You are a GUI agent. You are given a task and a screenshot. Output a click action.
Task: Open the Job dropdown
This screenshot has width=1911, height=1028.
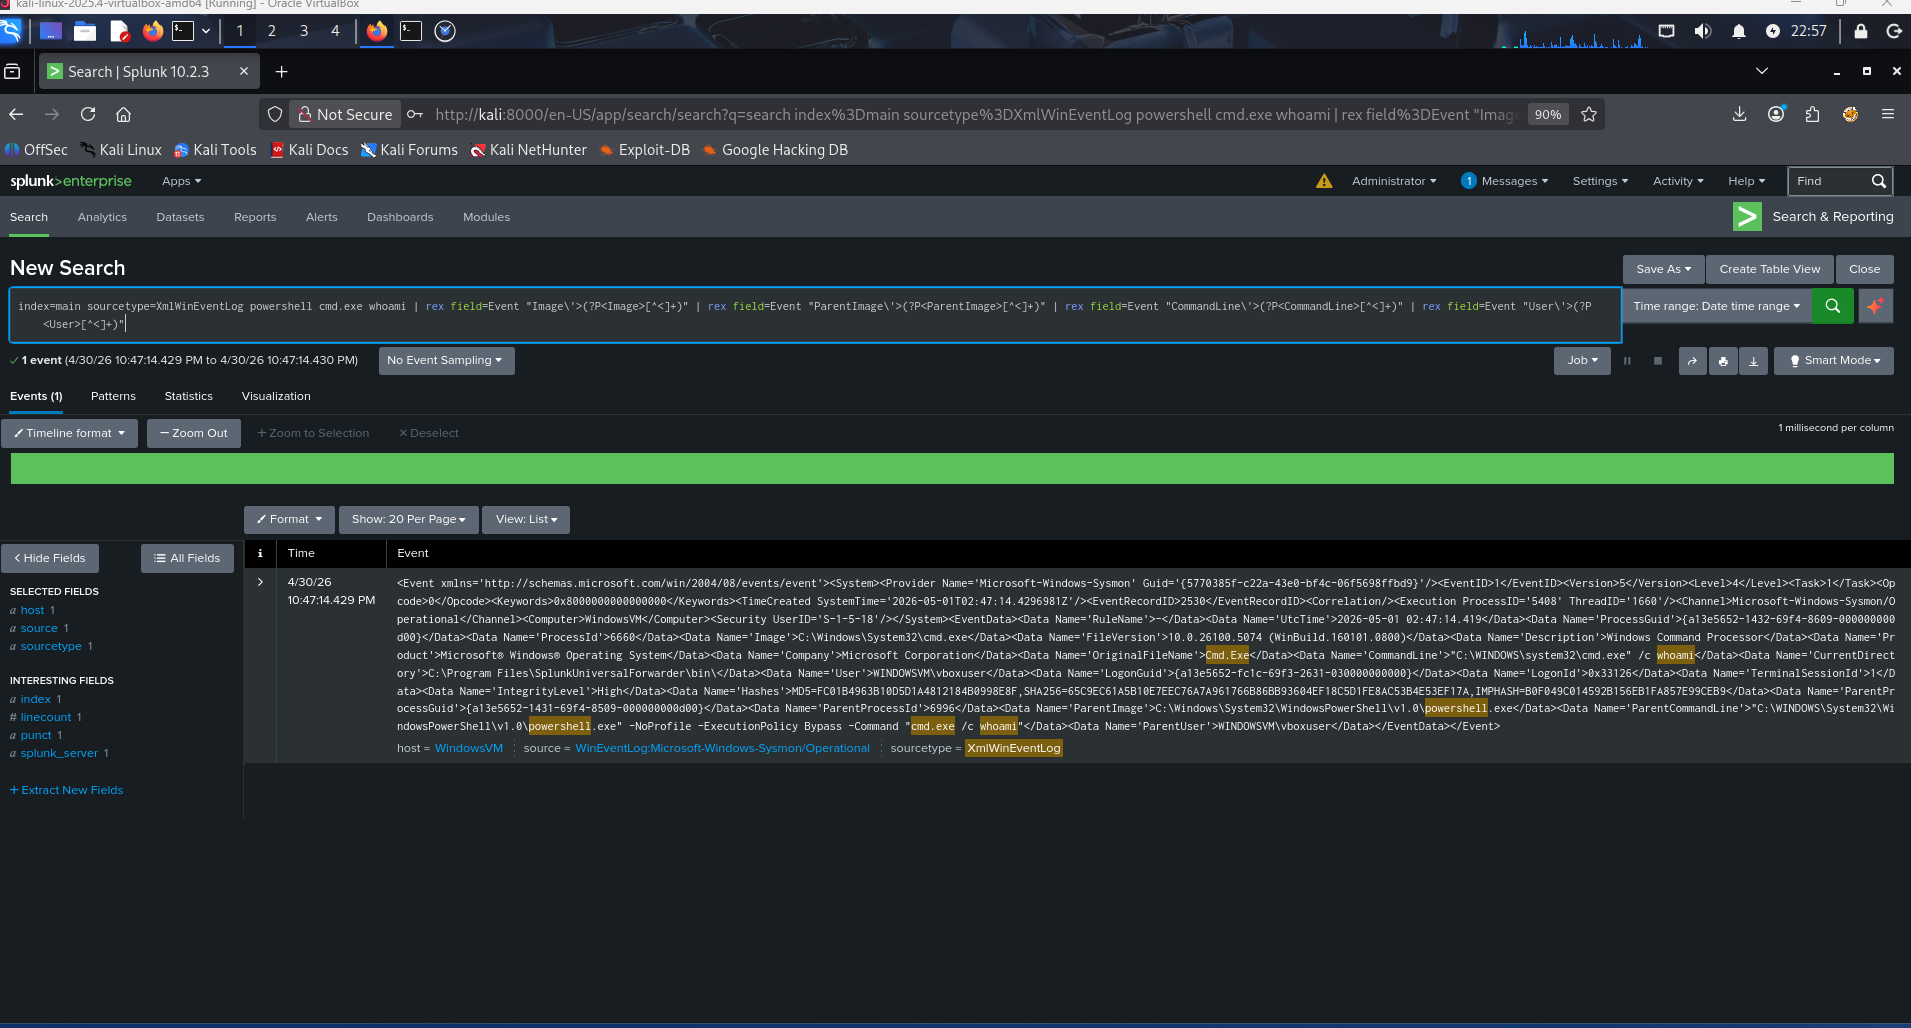pyautogui.click(x=1582, y=361)
